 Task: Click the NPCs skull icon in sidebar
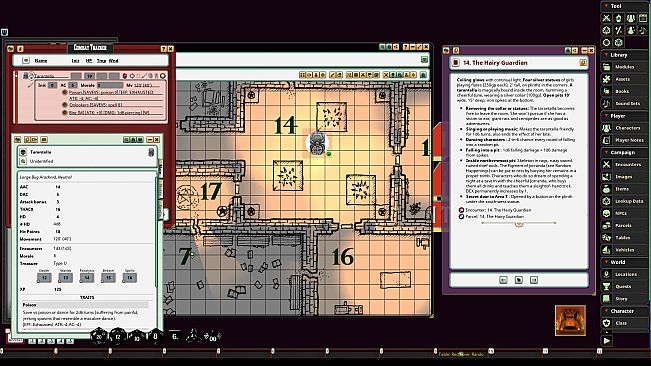pyautogui.click(x=607, y=213)
